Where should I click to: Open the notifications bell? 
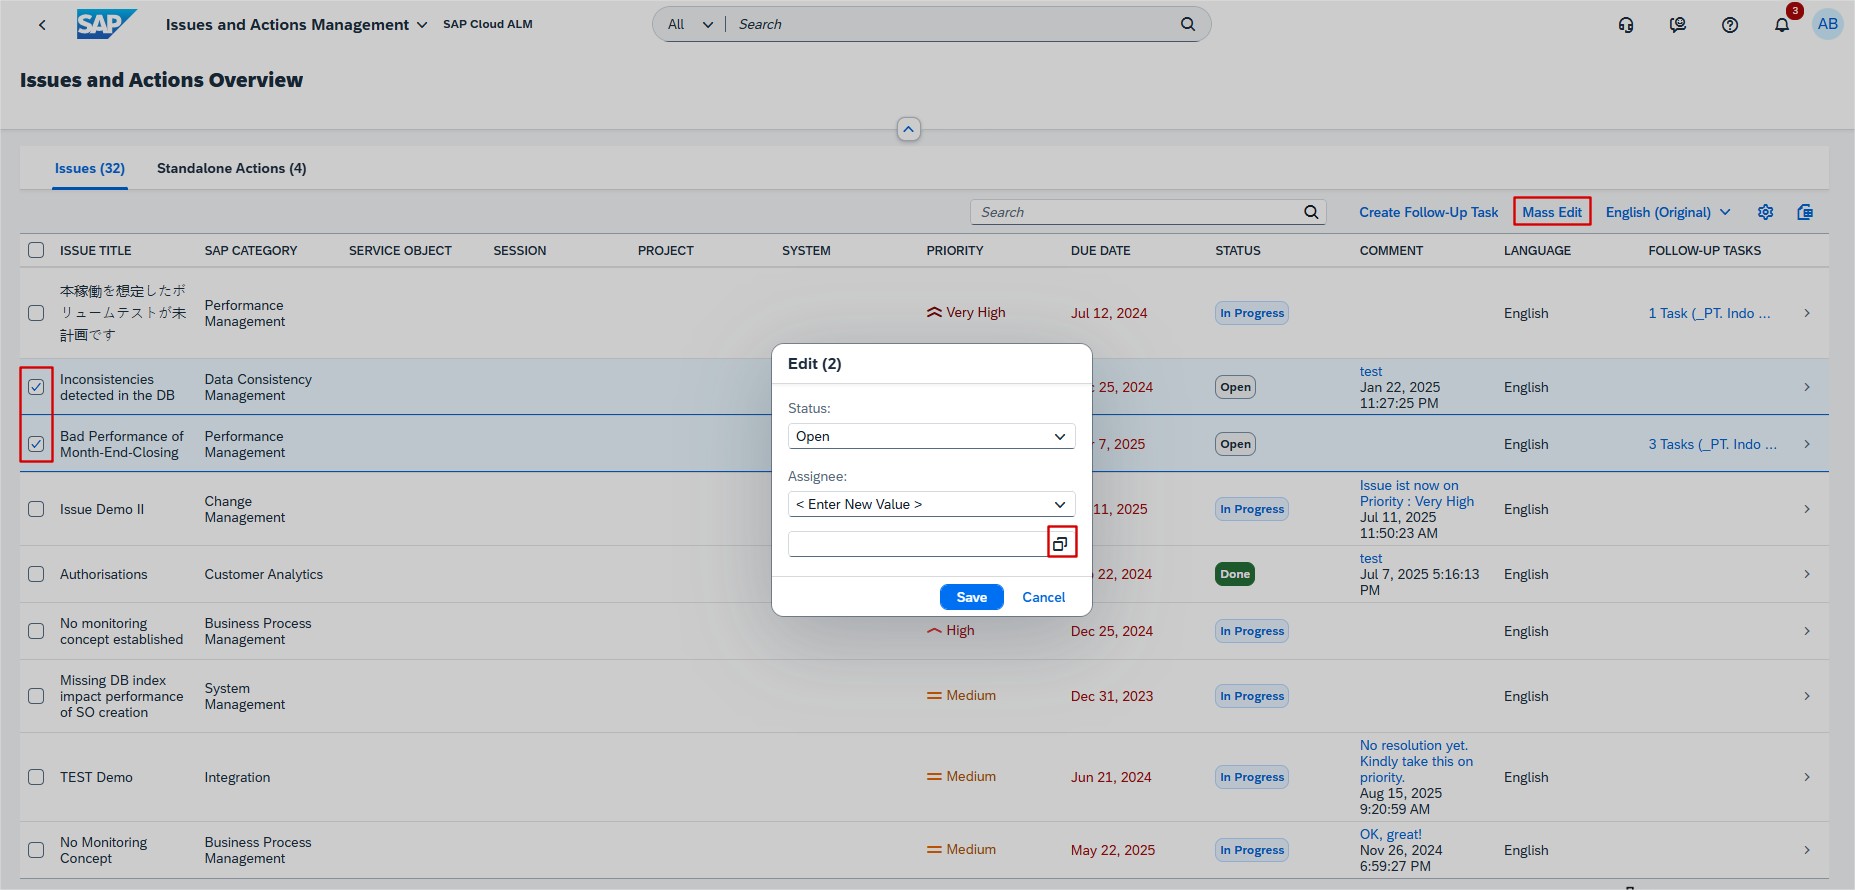[x=1781, y=25]
